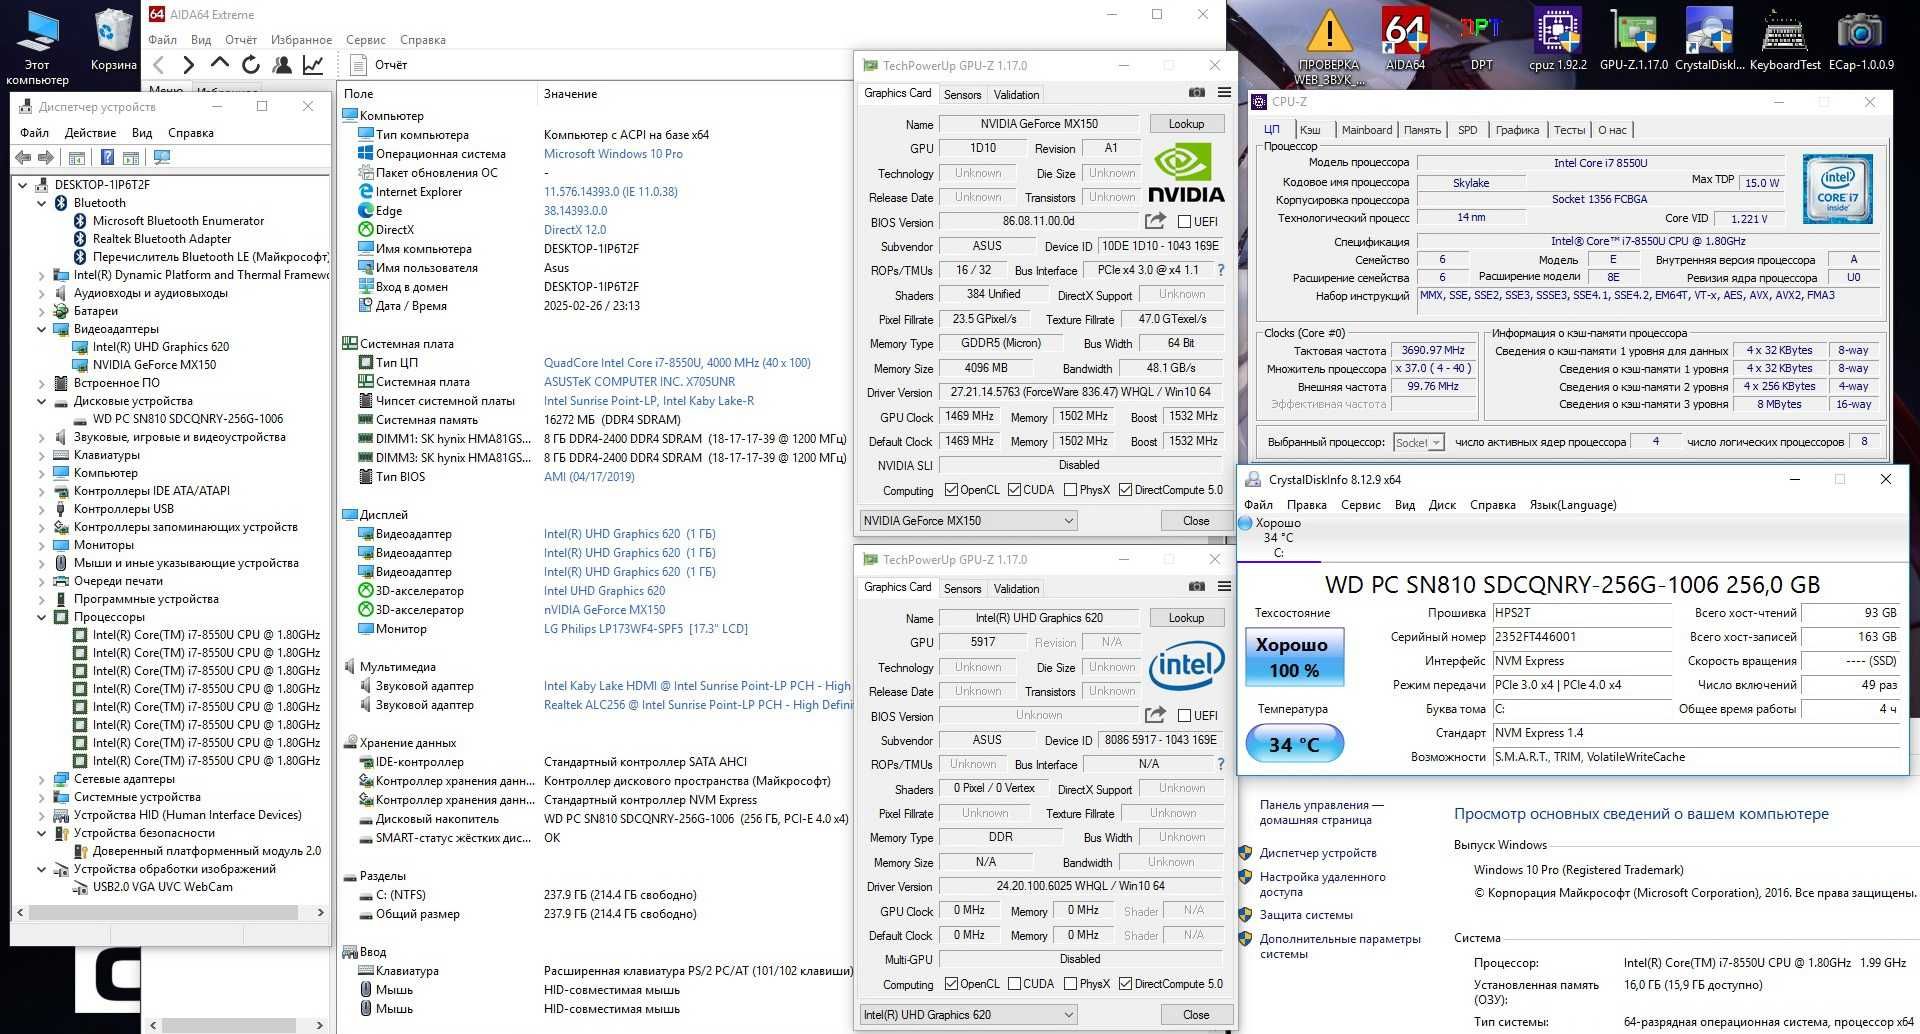
Task: Toggle PhysX checkbox in MX150 GPU-Z
Action: pos(1070,490)
